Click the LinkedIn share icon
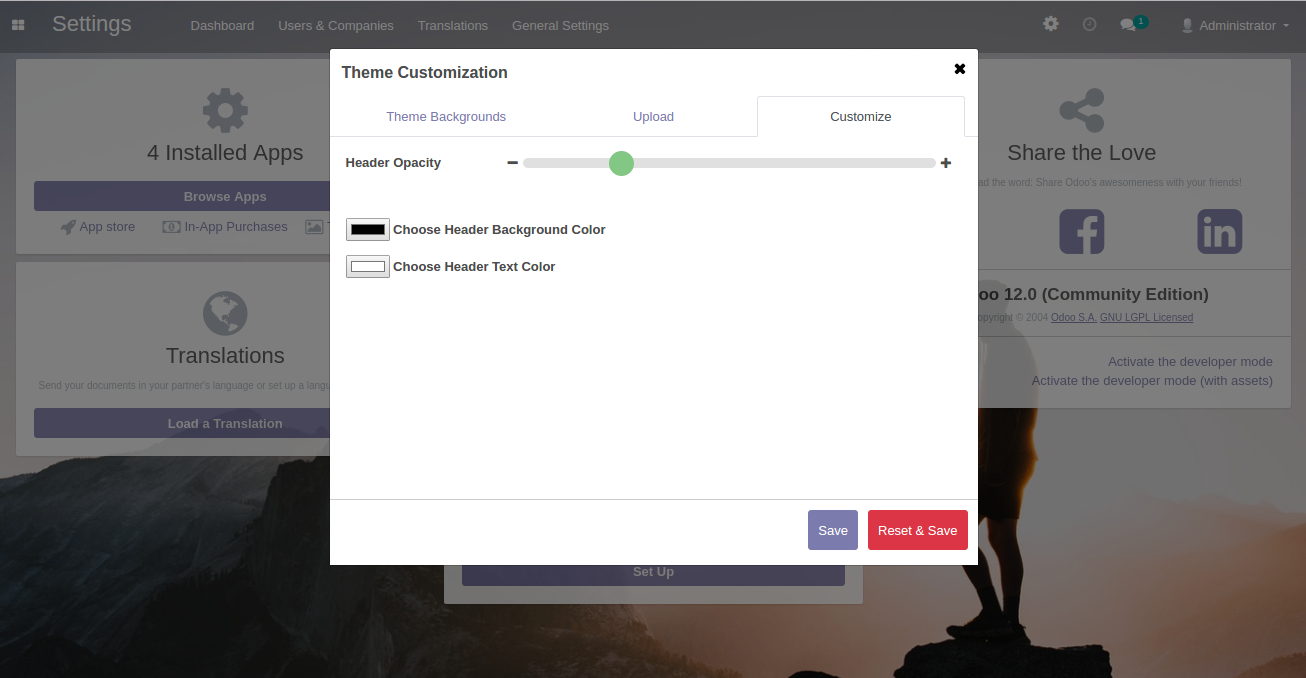The image size is (1306, 678). (1219, 232)
